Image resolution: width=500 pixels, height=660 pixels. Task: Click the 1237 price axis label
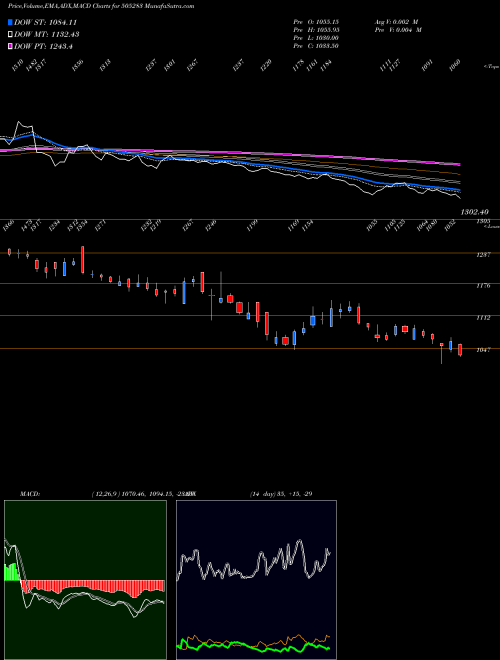click(483, 255)
